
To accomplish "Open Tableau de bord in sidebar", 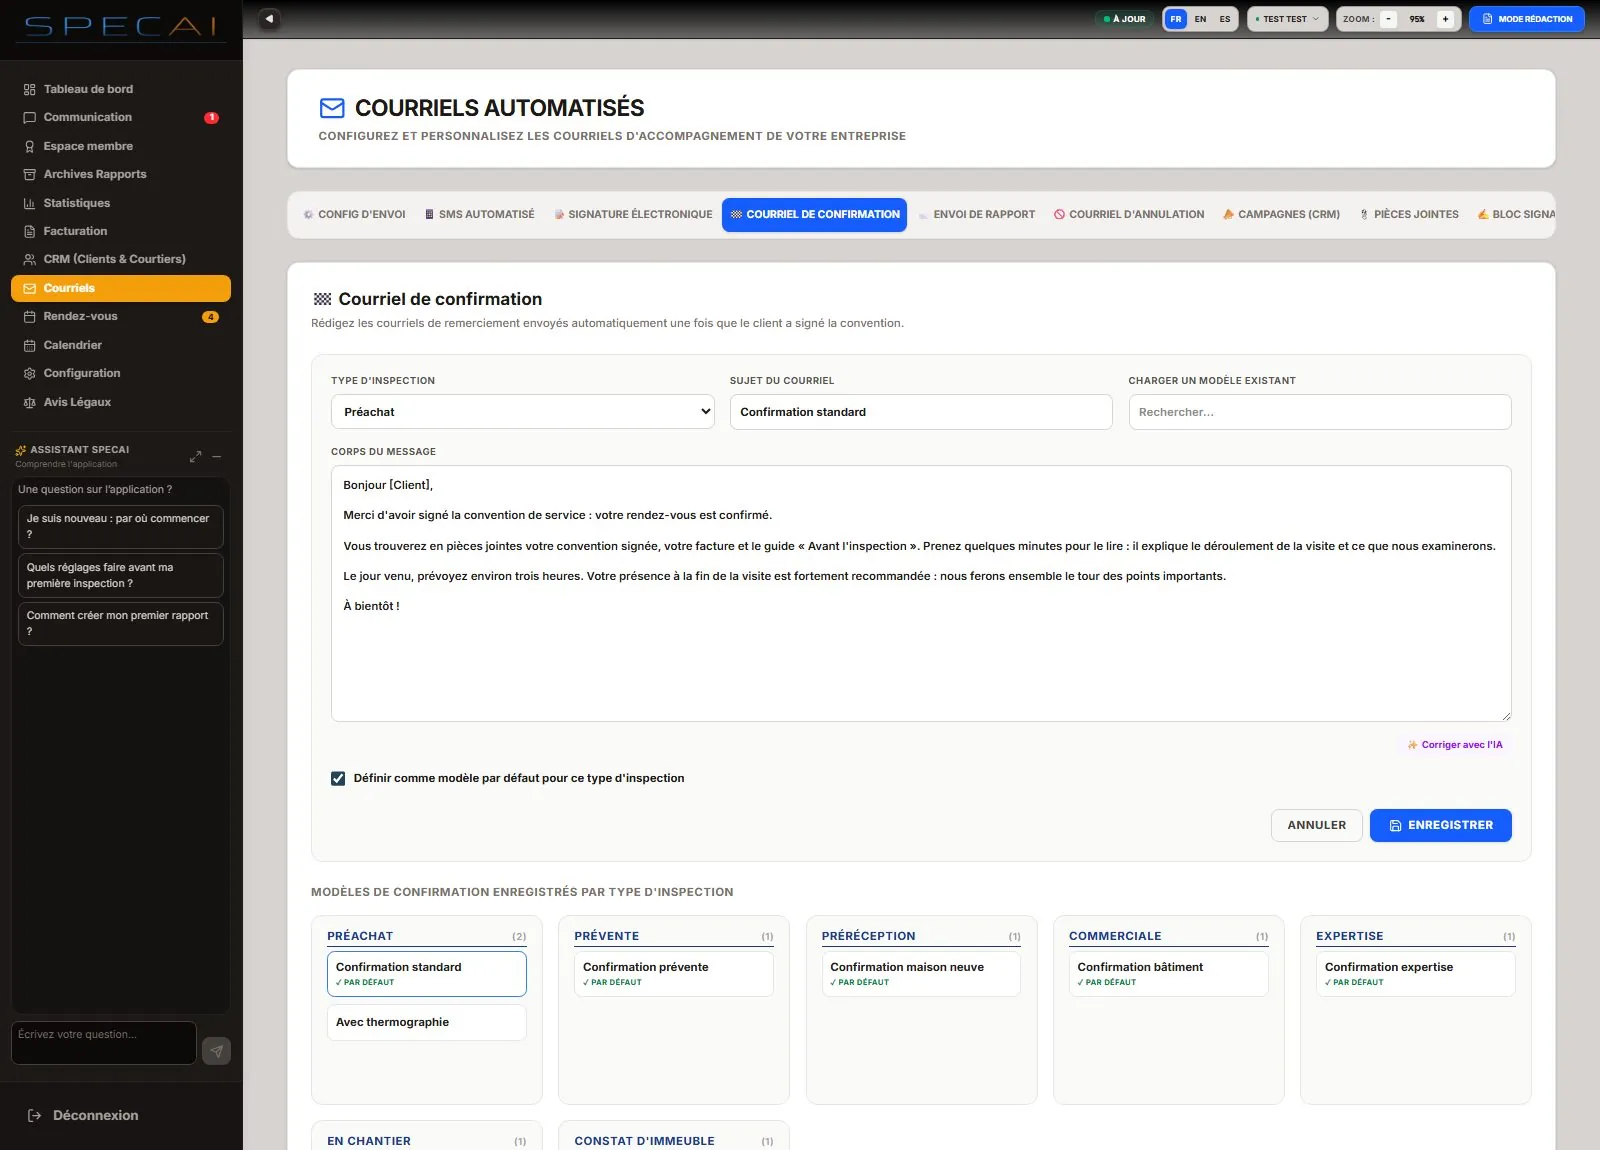I will point(120,89).
